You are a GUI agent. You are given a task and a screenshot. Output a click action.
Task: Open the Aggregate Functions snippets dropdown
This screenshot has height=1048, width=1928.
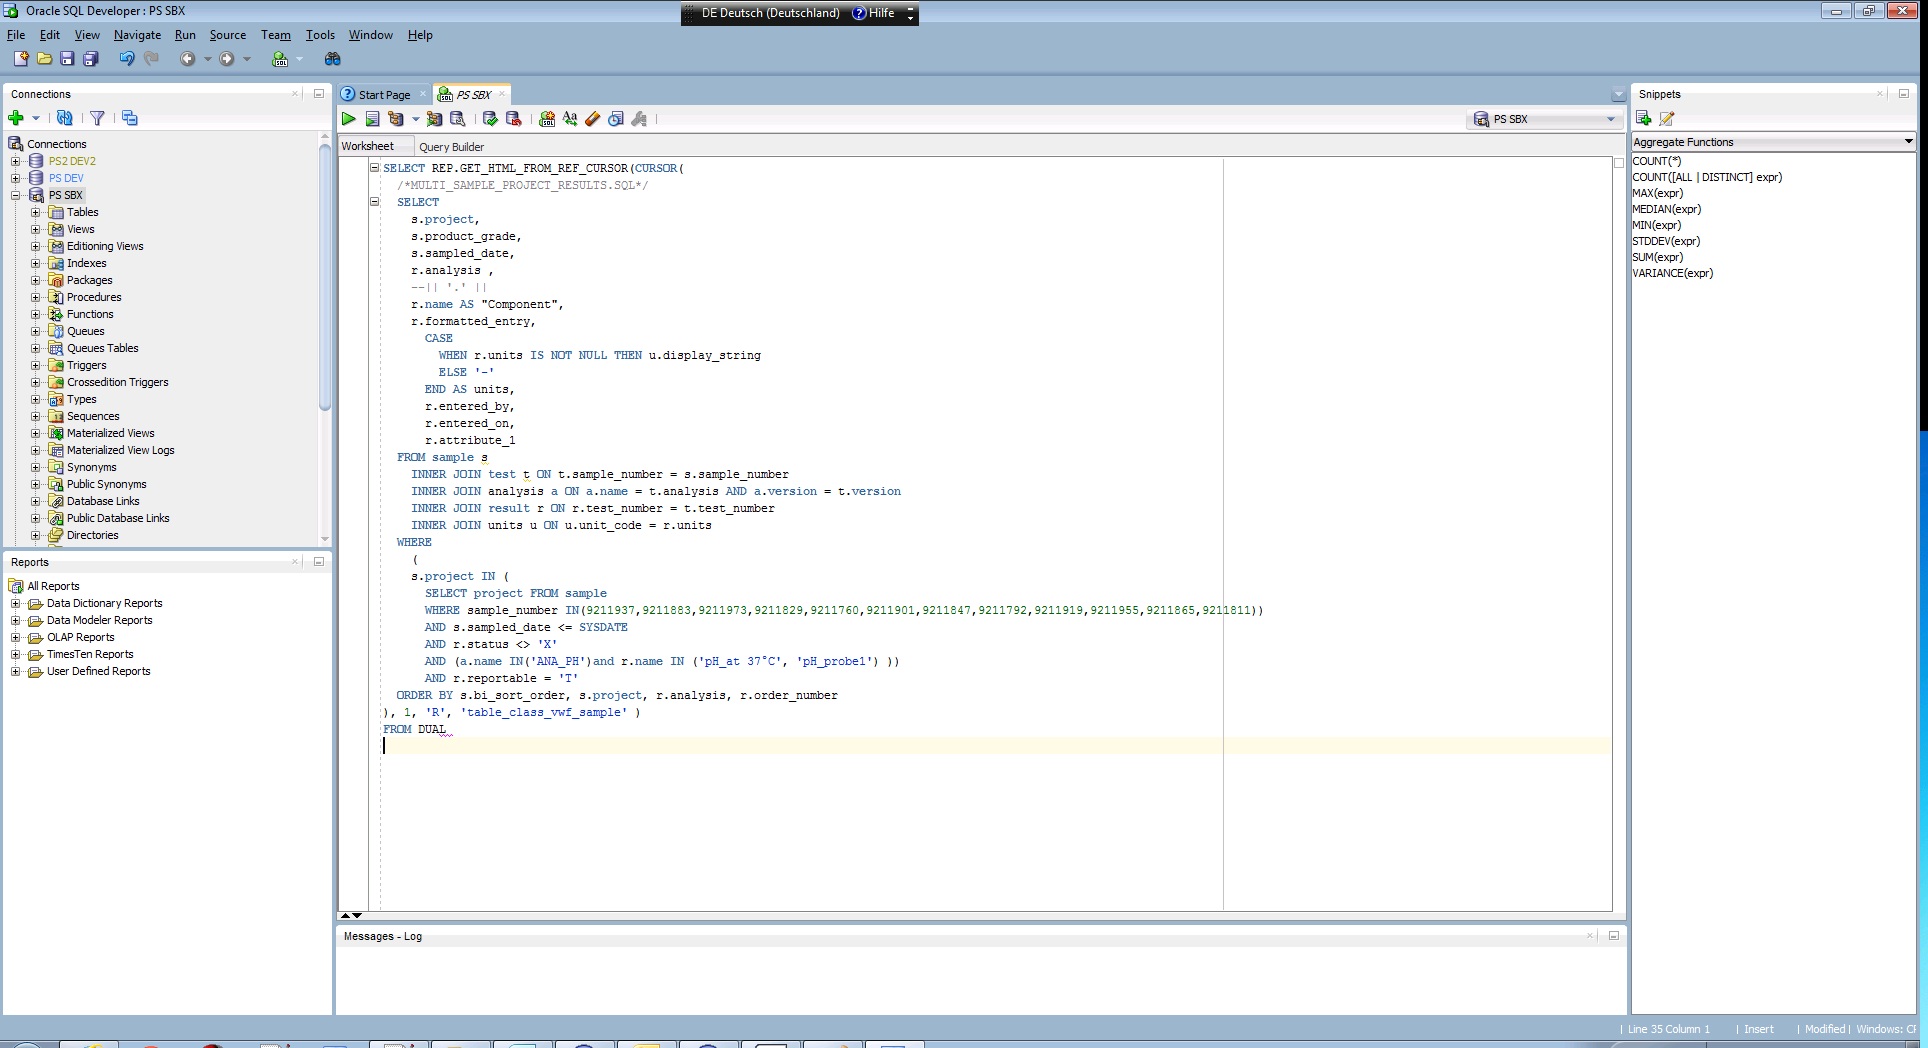(1908, 142)
